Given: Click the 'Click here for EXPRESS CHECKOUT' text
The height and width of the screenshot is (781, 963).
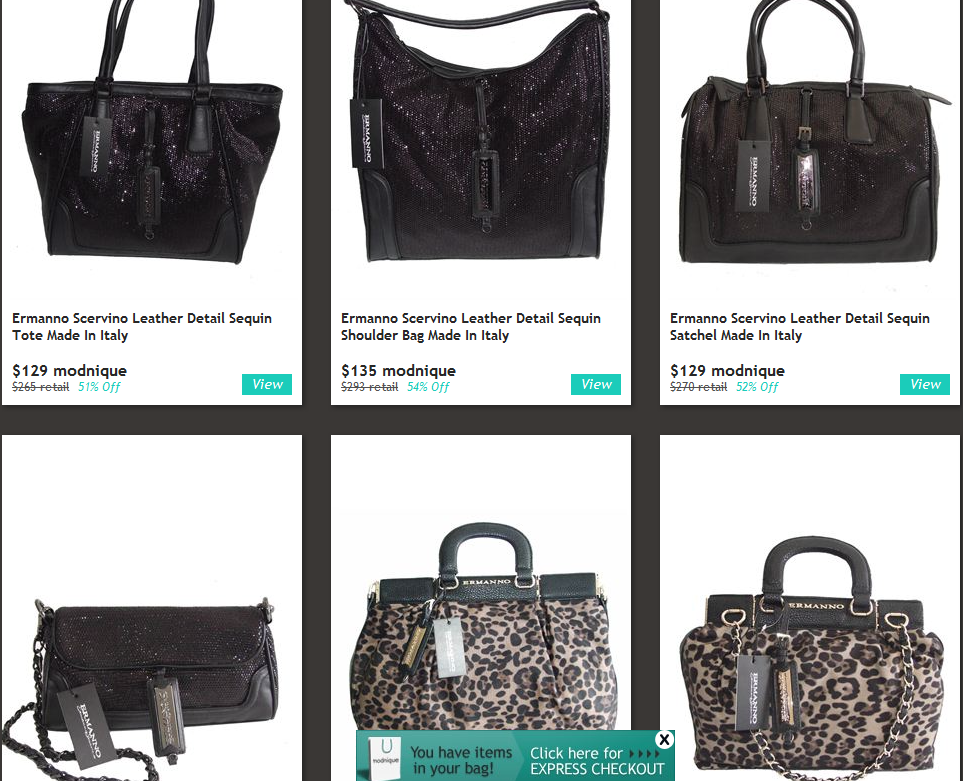Looking at the screenshot, I should click(597, 761).
